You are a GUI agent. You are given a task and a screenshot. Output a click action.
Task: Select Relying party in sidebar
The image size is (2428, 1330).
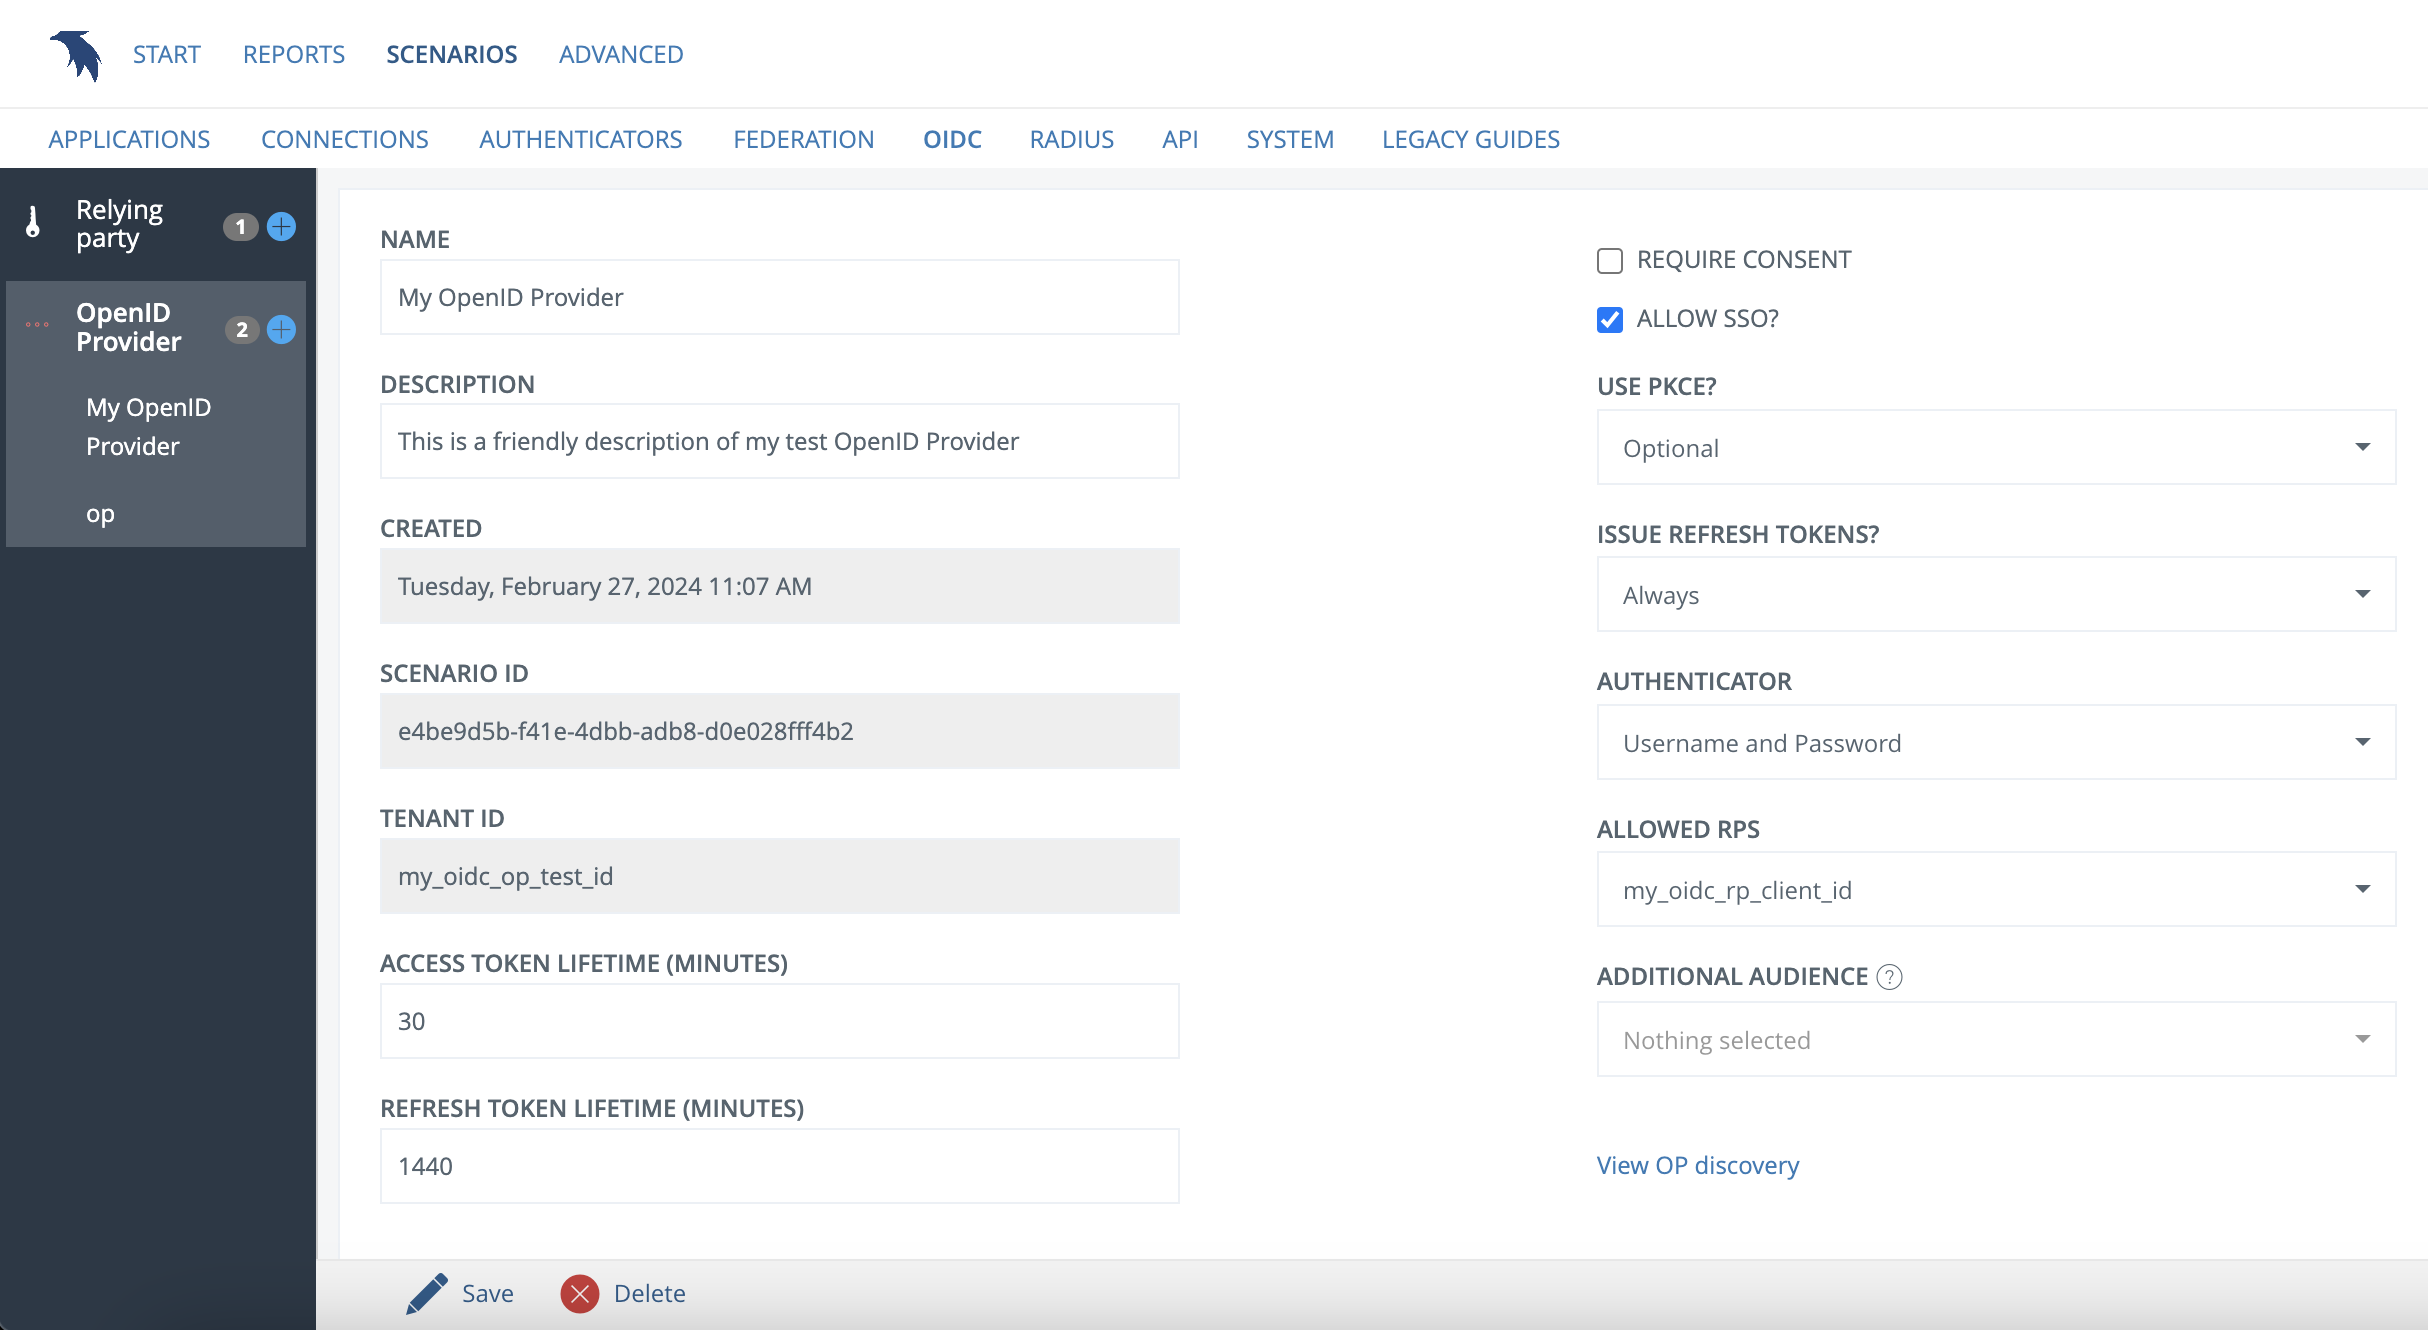click(x=119, y=224)
